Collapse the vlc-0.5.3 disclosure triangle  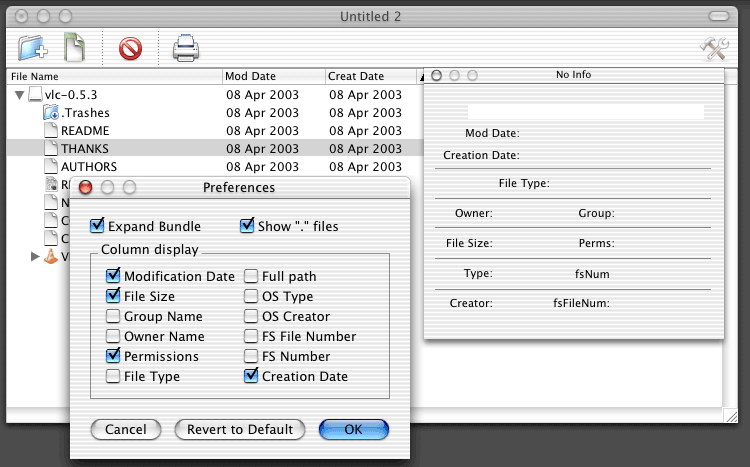click(x=19, y=95)
